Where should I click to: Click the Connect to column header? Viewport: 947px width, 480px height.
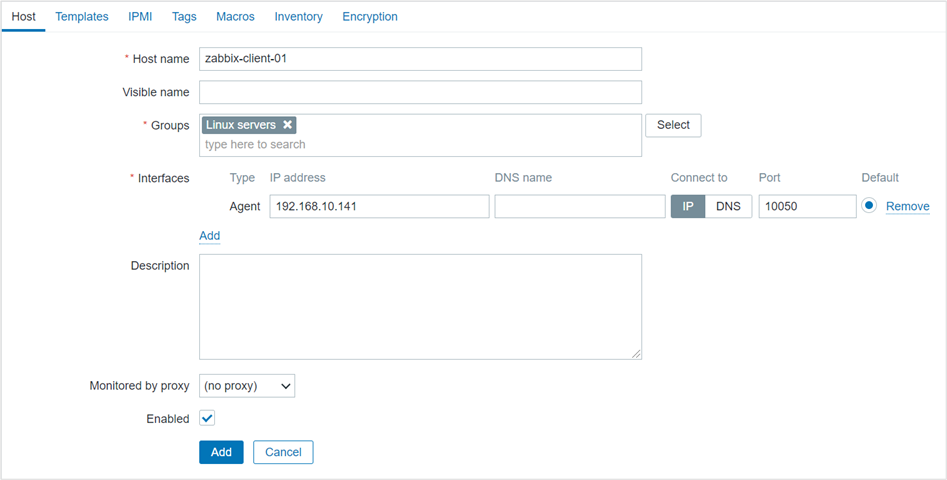(699, 178)
